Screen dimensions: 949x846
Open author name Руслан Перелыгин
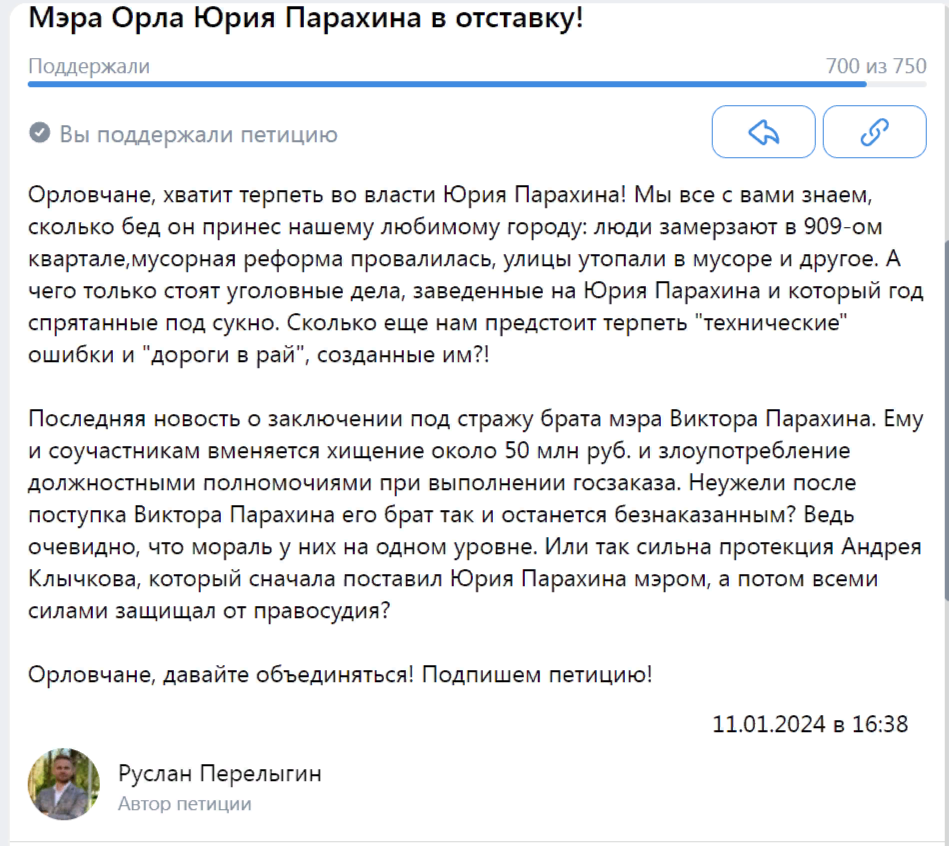(x=220, y=773)
